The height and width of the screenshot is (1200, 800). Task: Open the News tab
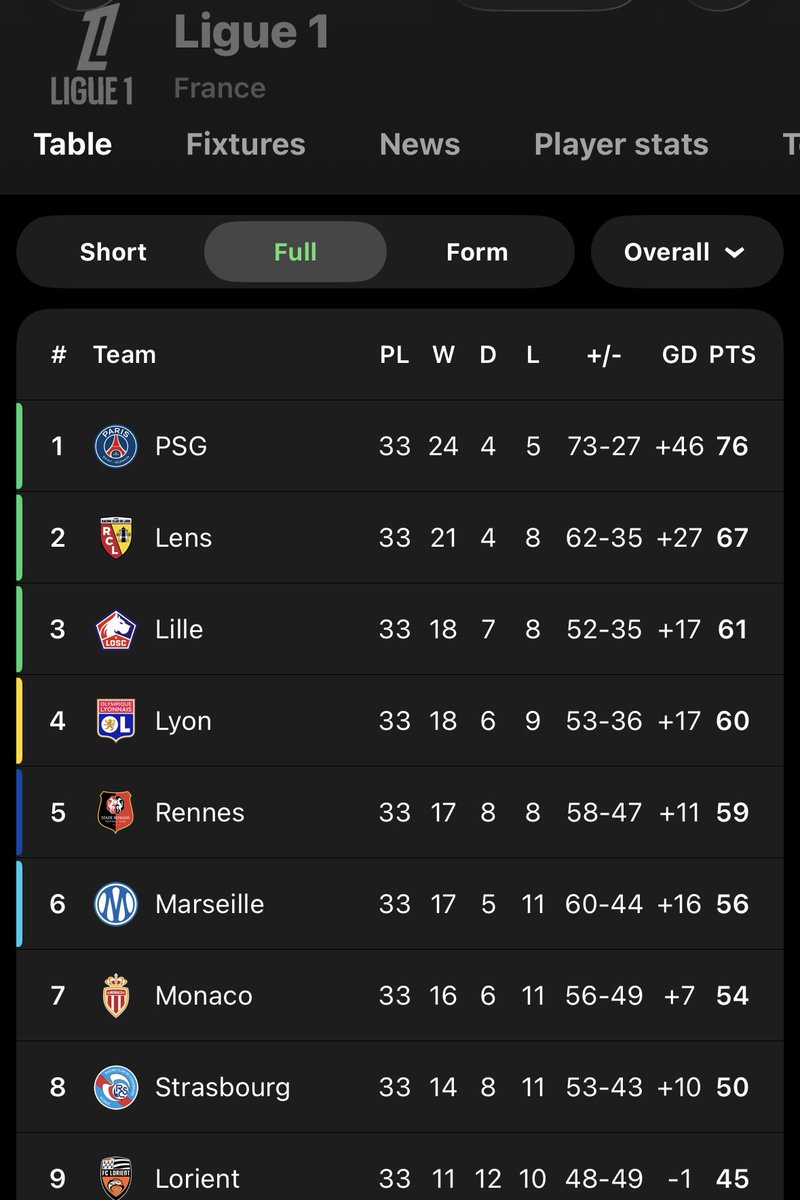tap(420, 144)
